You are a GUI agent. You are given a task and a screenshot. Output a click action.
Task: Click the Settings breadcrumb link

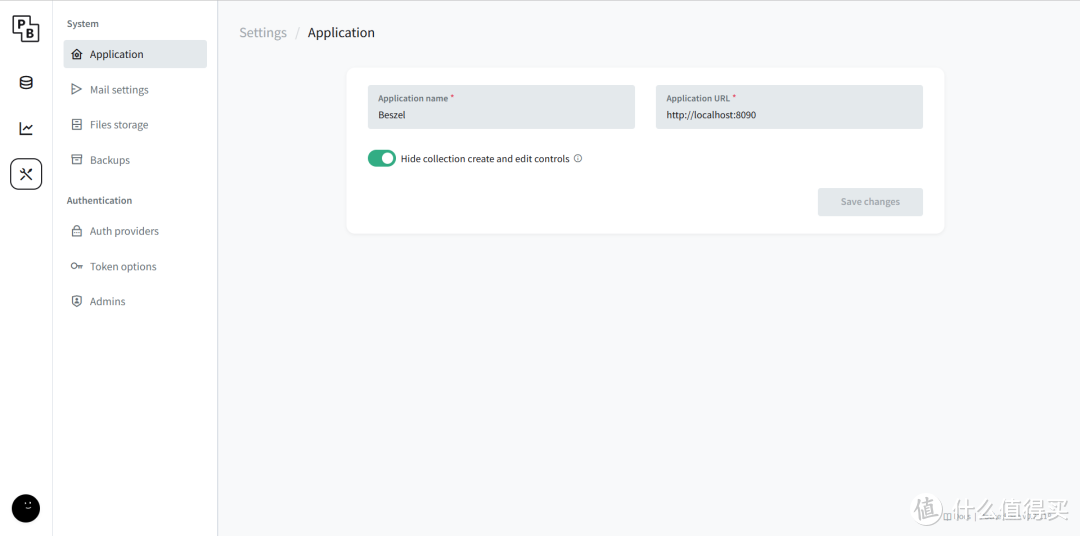pyautogui.click(x=263, y=33)
